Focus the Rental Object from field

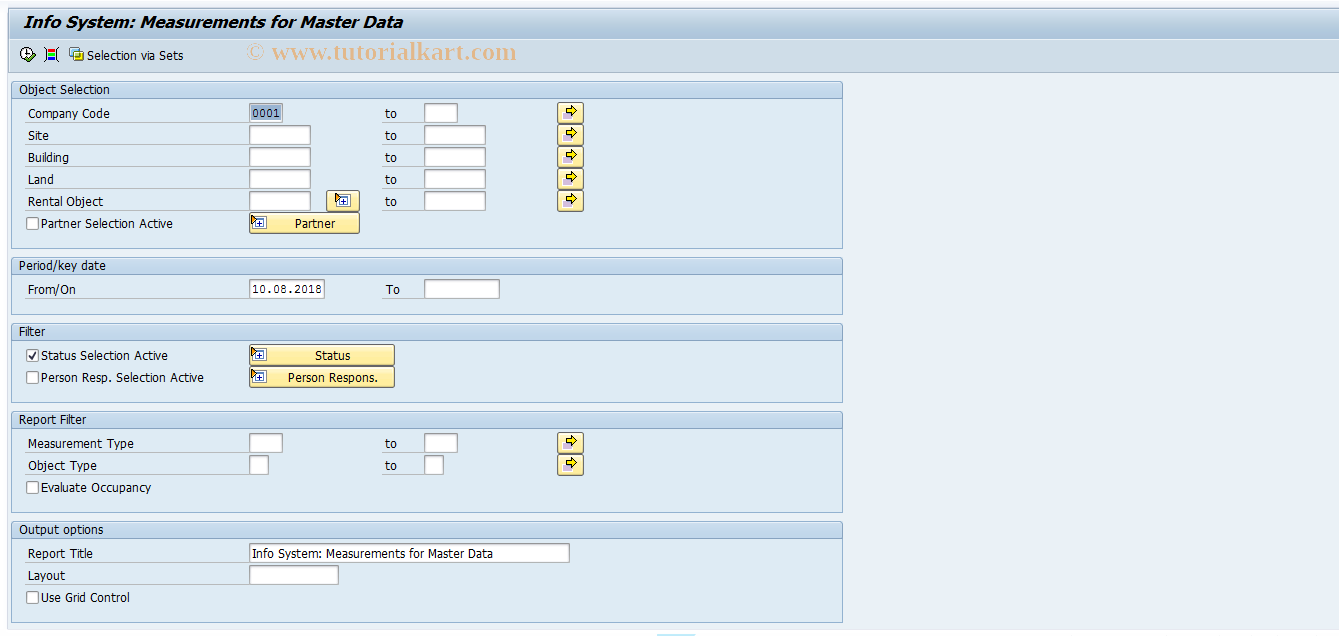(x=280, y=201)
